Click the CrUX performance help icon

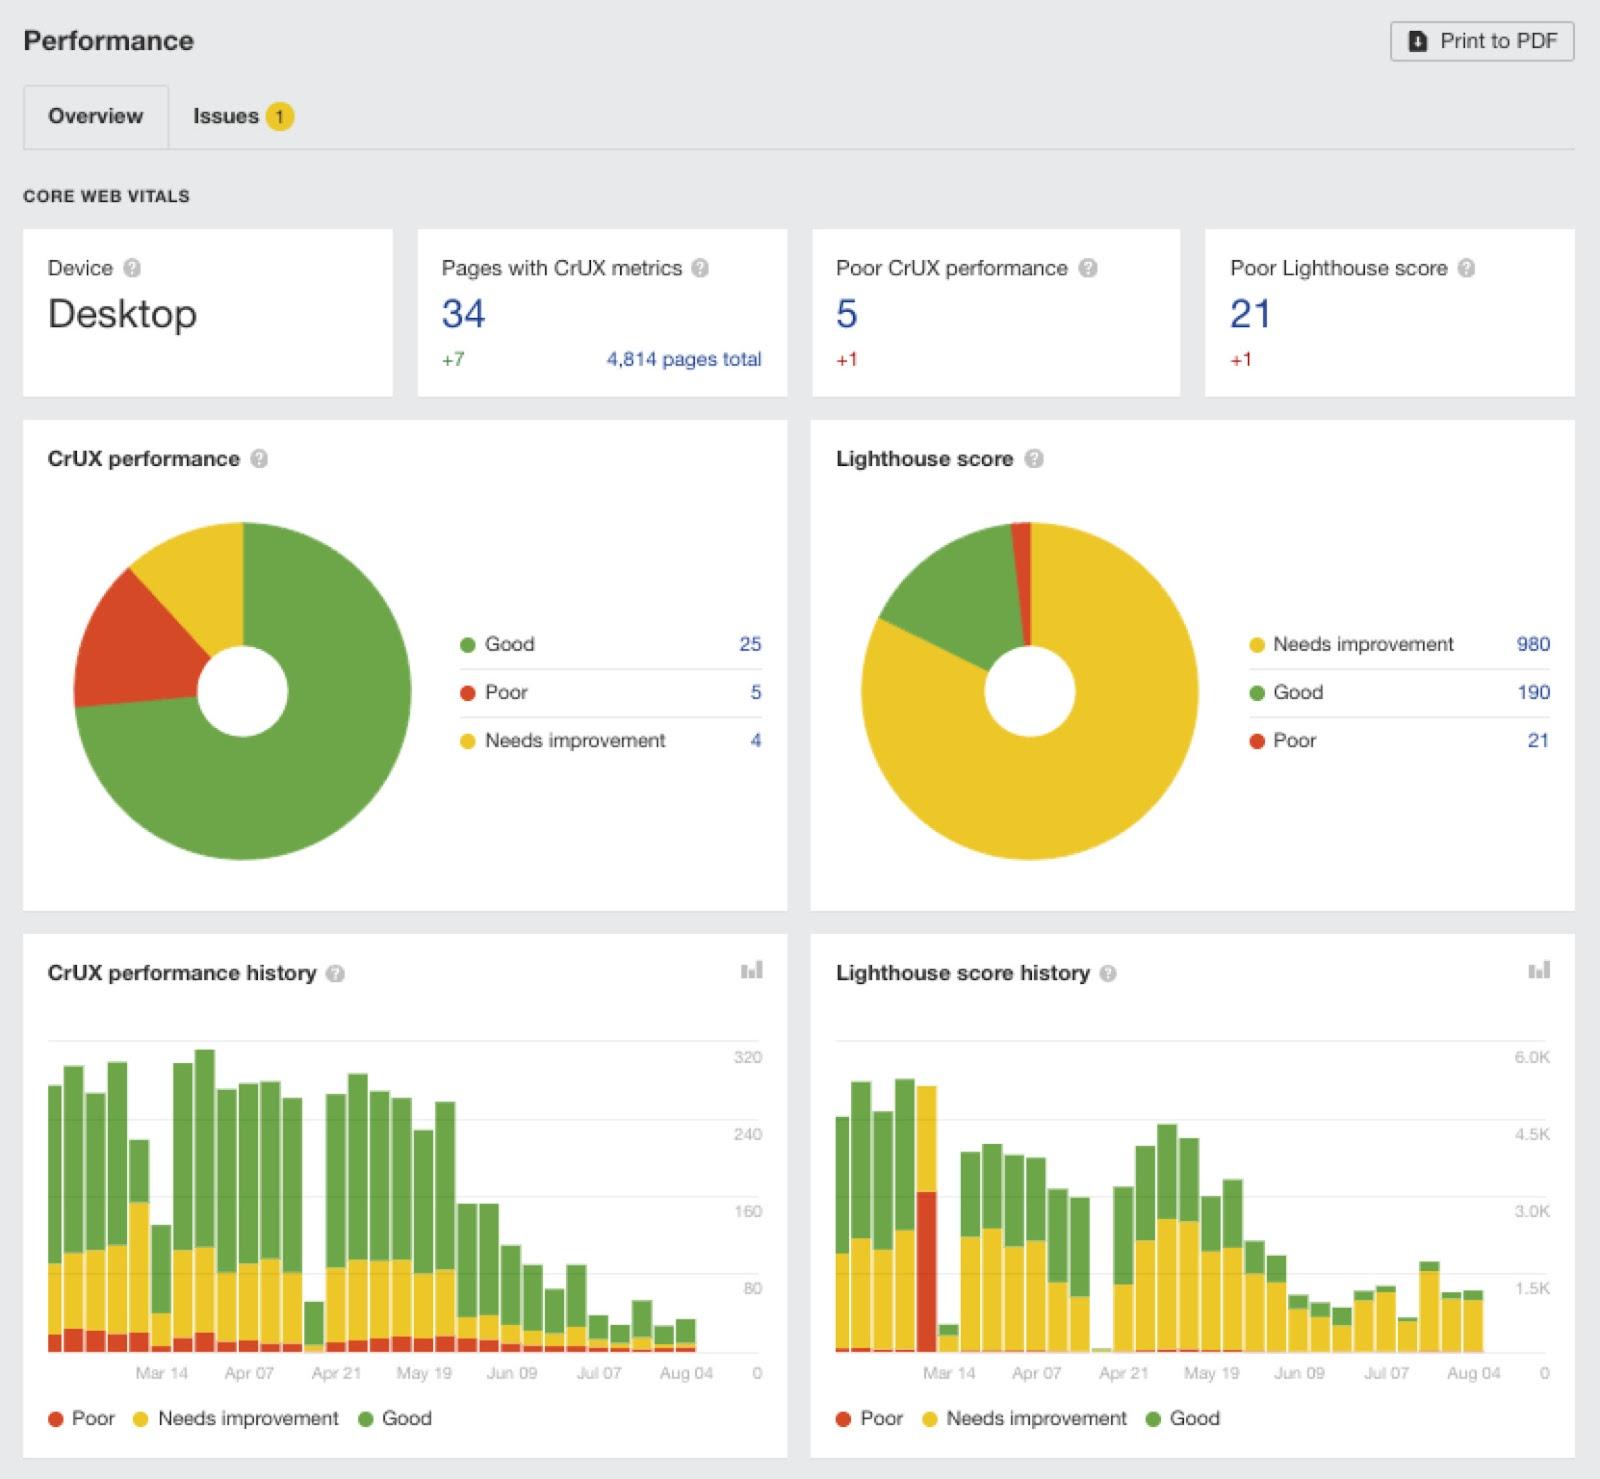click(261, 459)
